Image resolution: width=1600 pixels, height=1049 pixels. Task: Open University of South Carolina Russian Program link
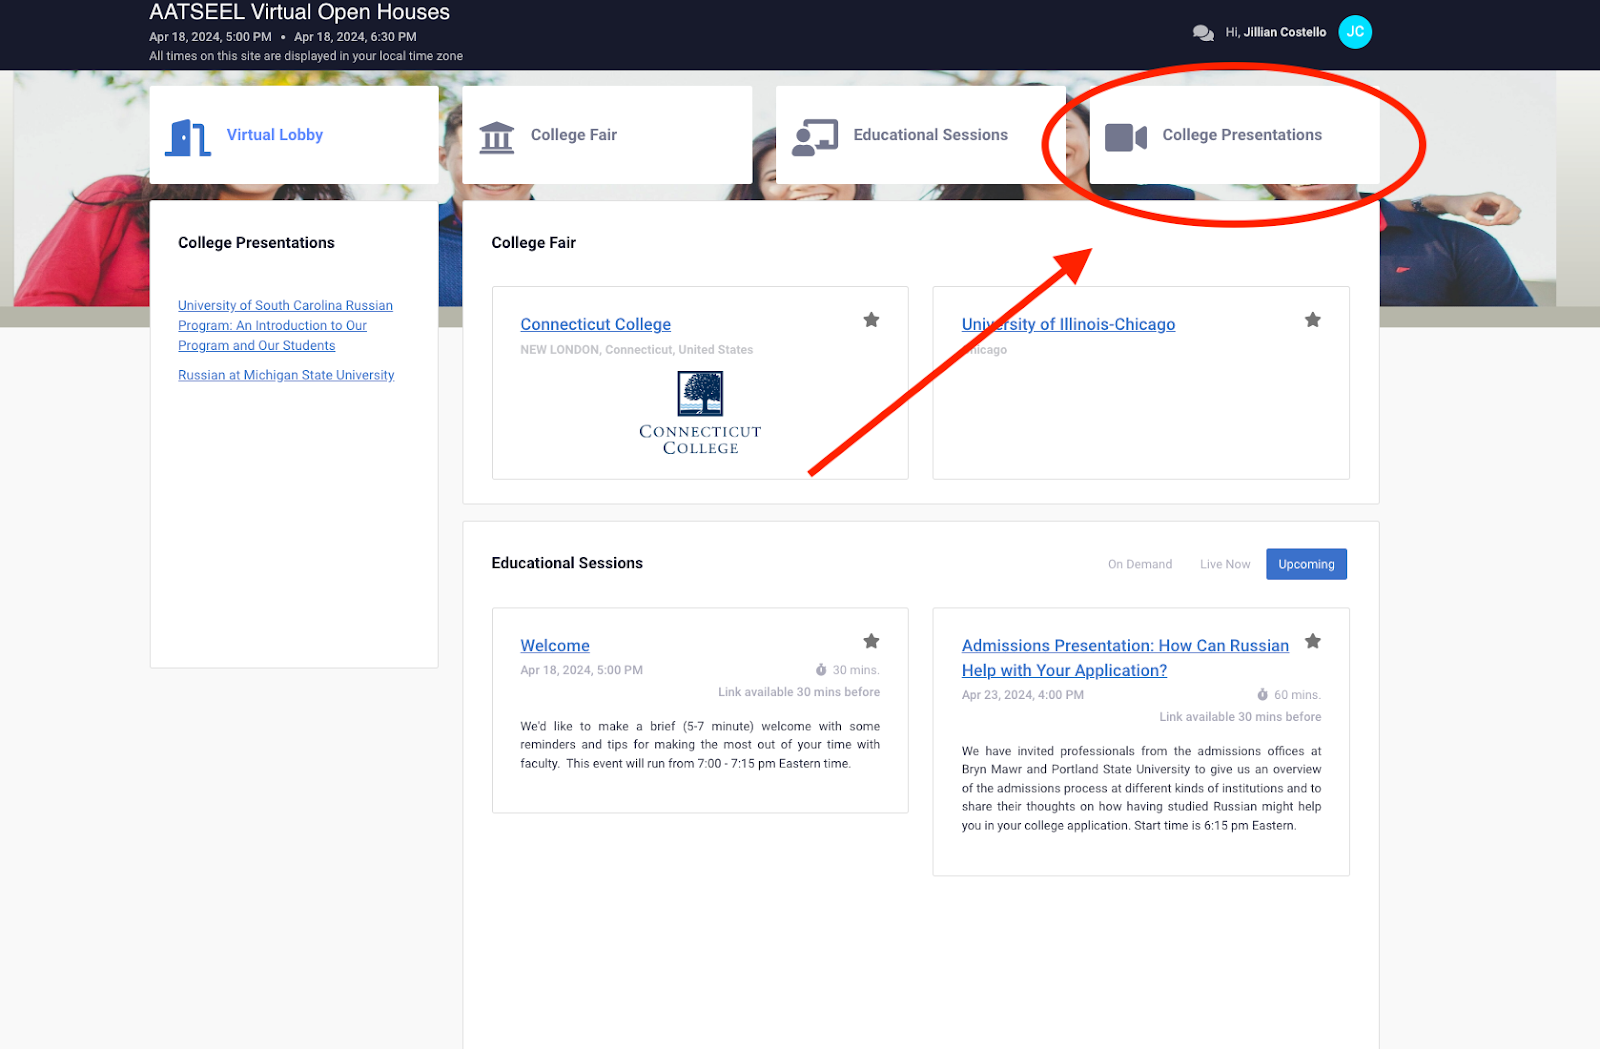[x=285, y=325]
